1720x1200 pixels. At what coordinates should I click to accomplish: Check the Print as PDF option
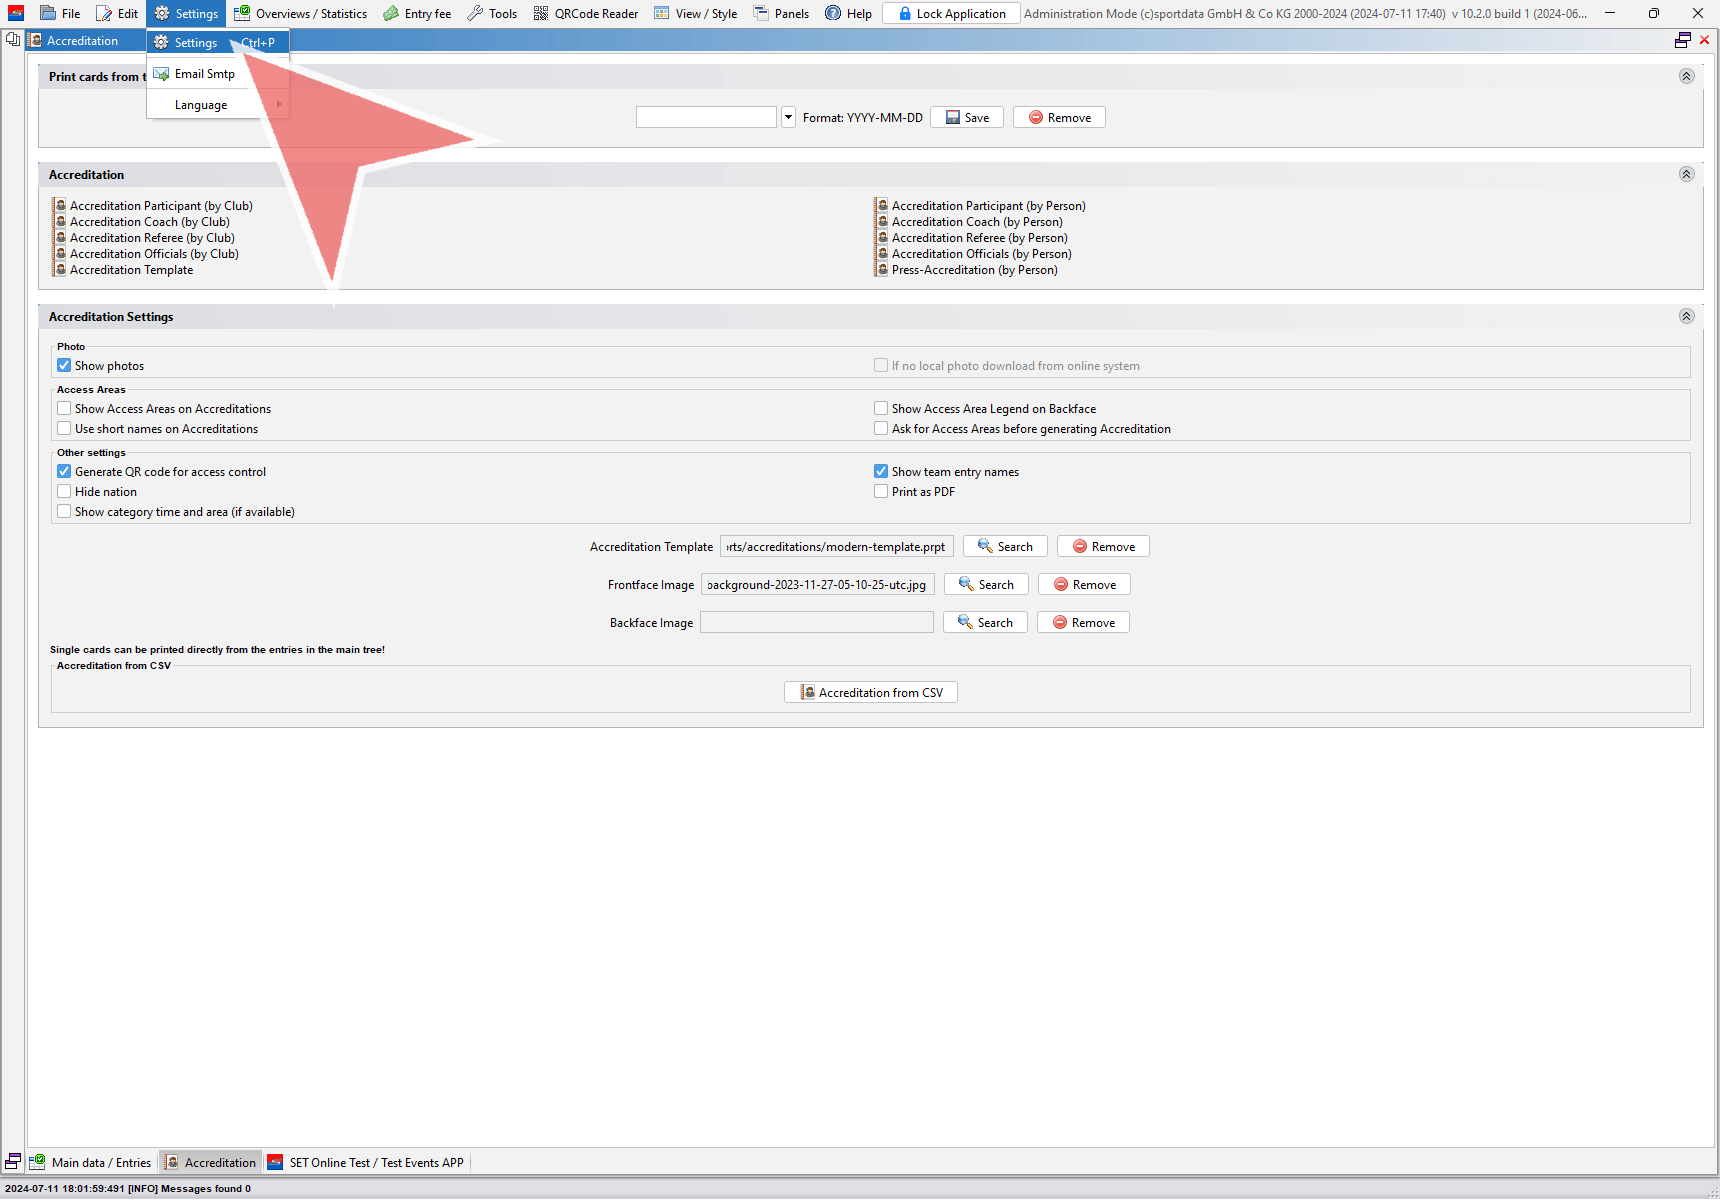[x=881, y=492]
